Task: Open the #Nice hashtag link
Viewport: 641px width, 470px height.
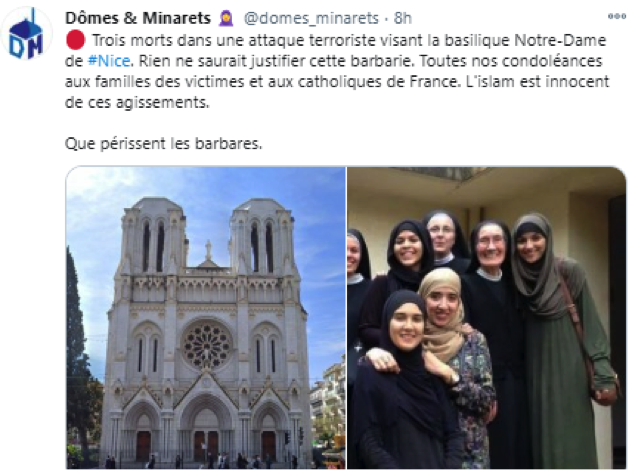Action: pyautogui.click(x=109, y=61)
